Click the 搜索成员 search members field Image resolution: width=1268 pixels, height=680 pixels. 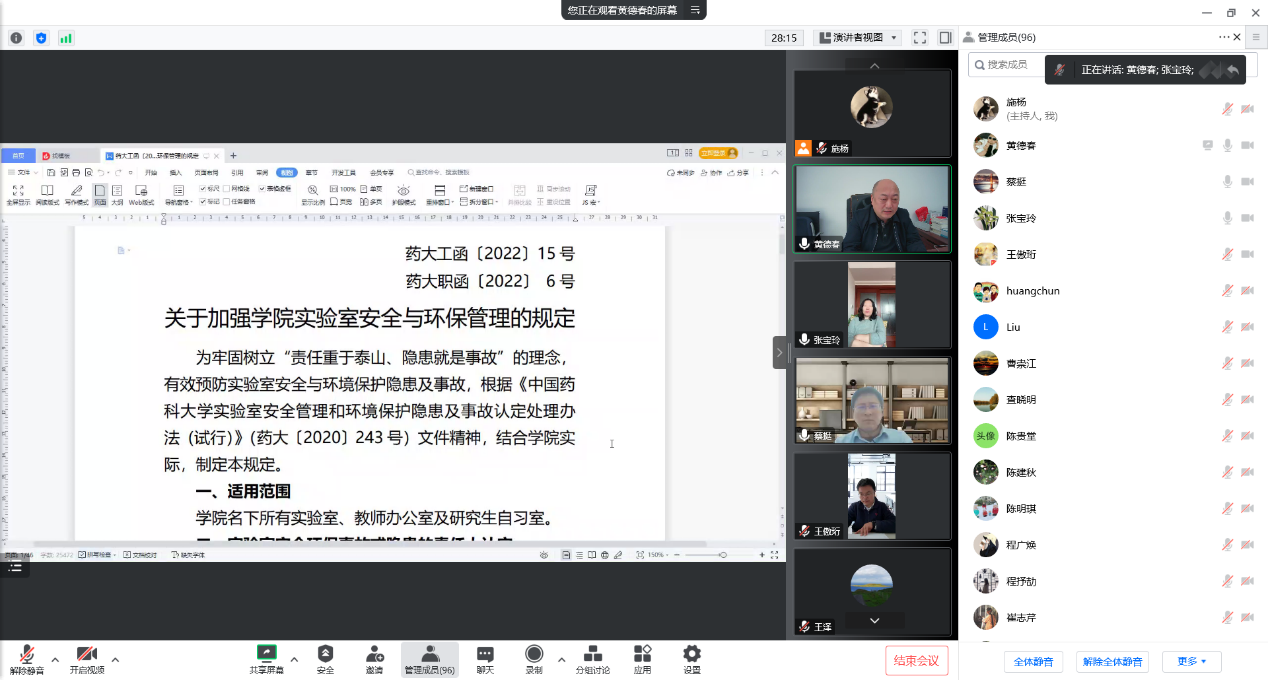point(1010,65)
